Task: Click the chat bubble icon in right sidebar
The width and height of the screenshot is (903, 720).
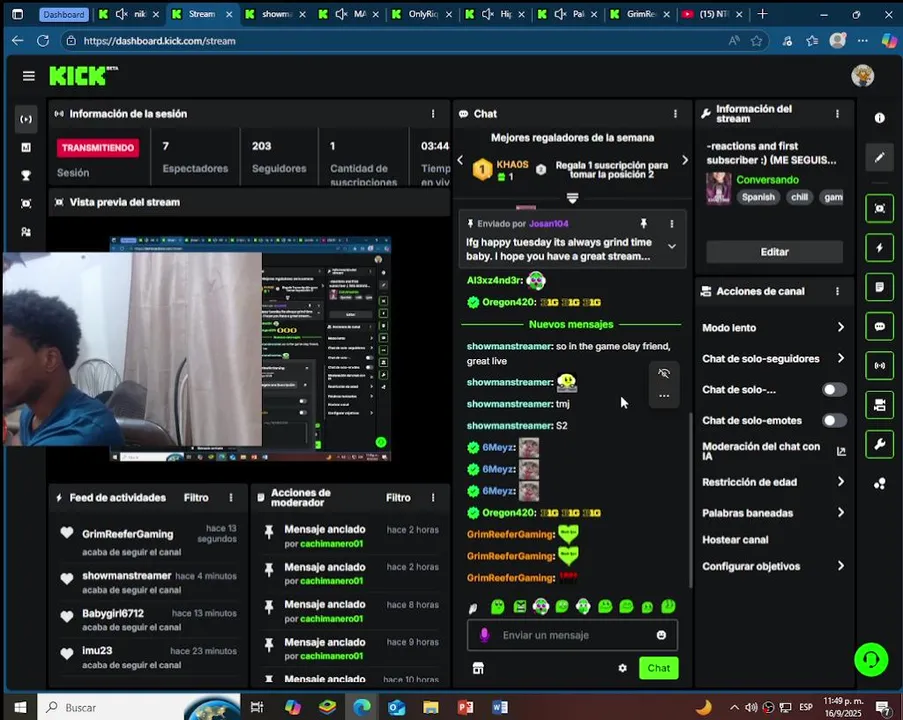Action: (x=879, y=326)
